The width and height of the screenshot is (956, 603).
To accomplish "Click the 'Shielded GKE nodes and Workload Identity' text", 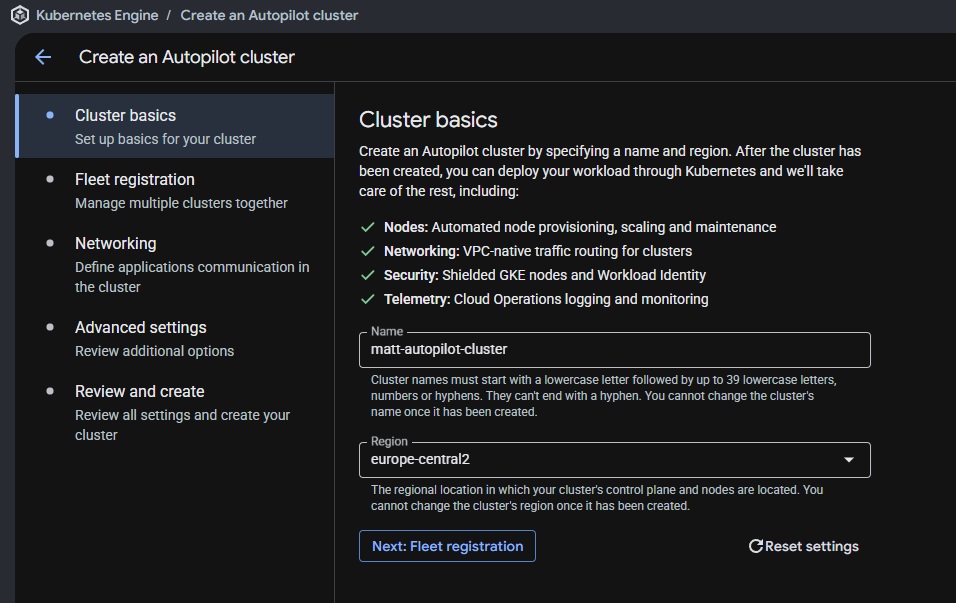I will pyautogui.click(x=574, y=275).
